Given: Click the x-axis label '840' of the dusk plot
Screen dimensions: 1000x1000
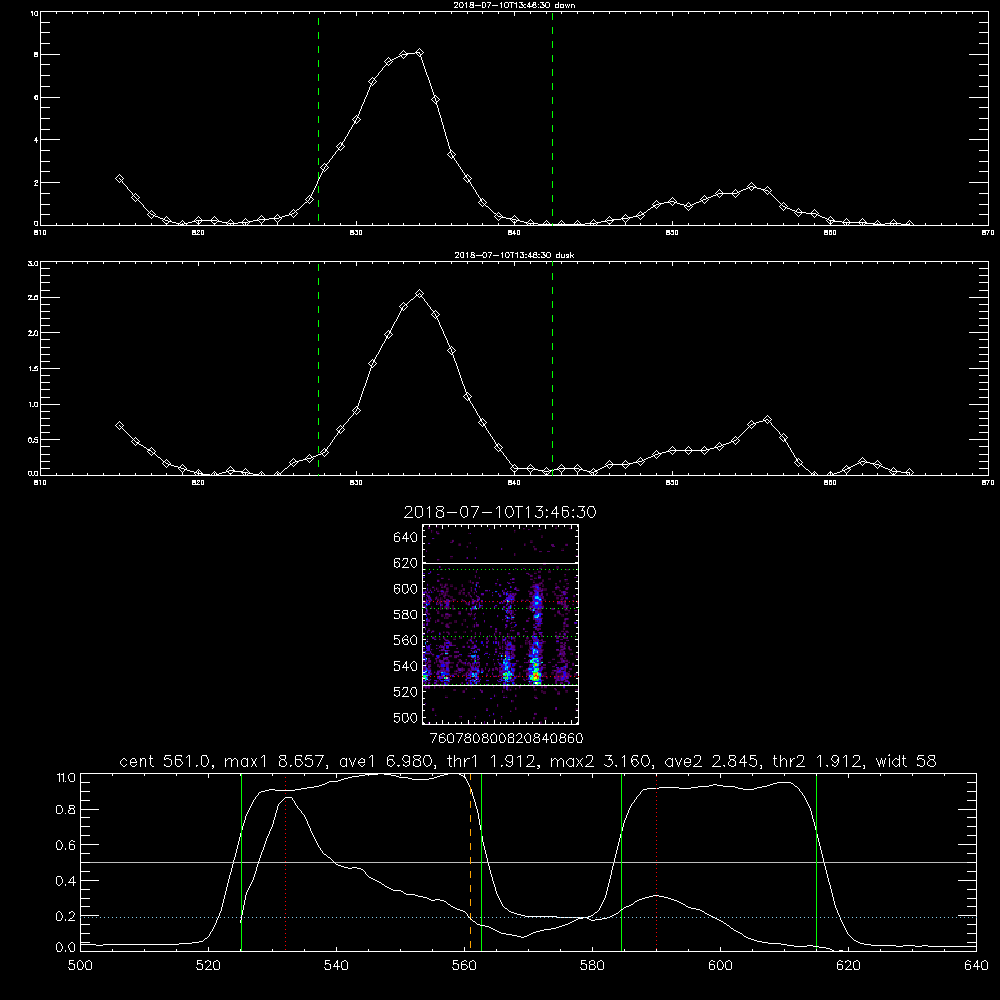Looking at the screenshot, I should (514, 483).
